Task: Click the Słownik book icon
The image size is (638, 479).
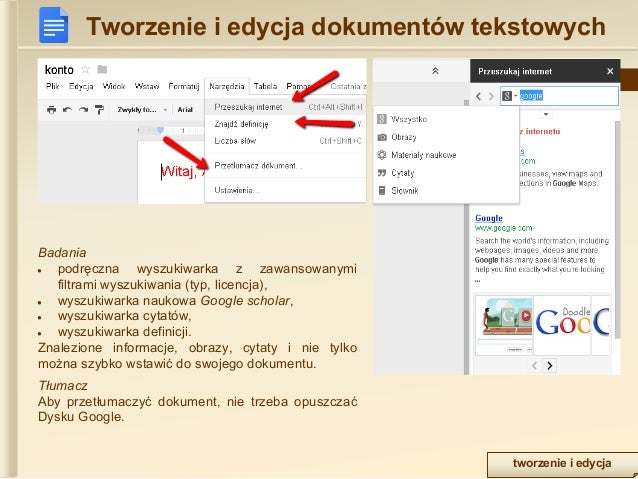Action: pos(382,190)
